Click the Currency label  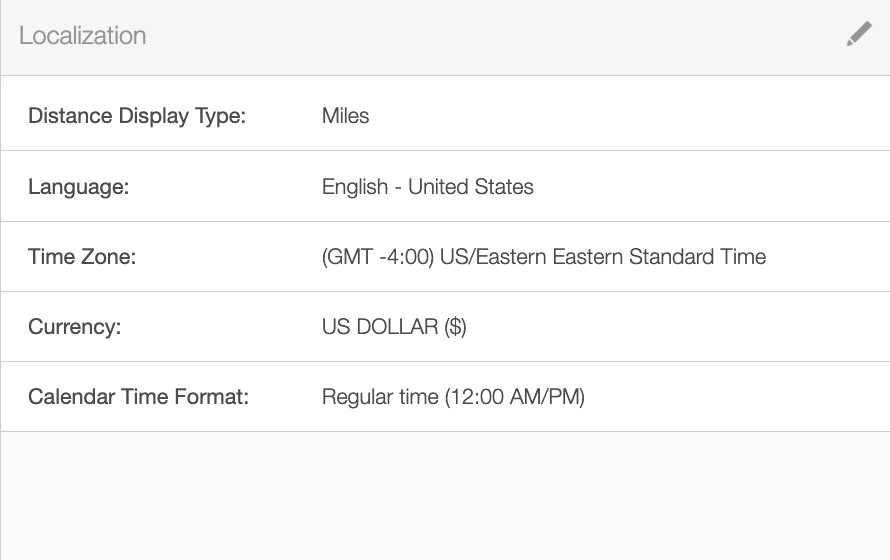(x=74, y=327)
